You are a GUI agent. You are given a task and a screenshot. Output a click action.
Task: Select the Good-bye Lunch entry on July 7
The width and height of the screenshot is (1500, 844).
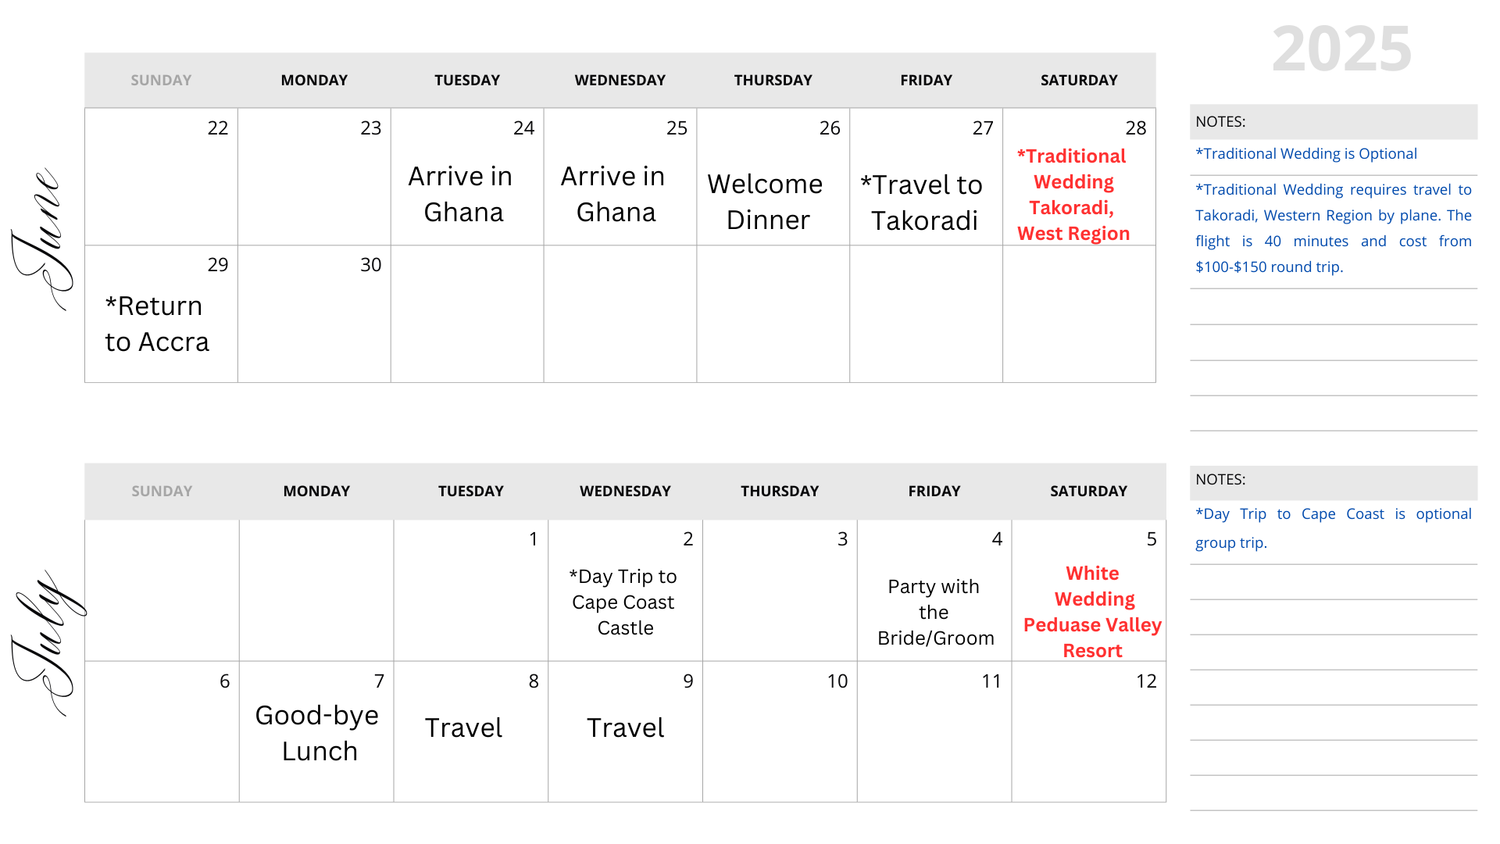[x=318, y=733]
